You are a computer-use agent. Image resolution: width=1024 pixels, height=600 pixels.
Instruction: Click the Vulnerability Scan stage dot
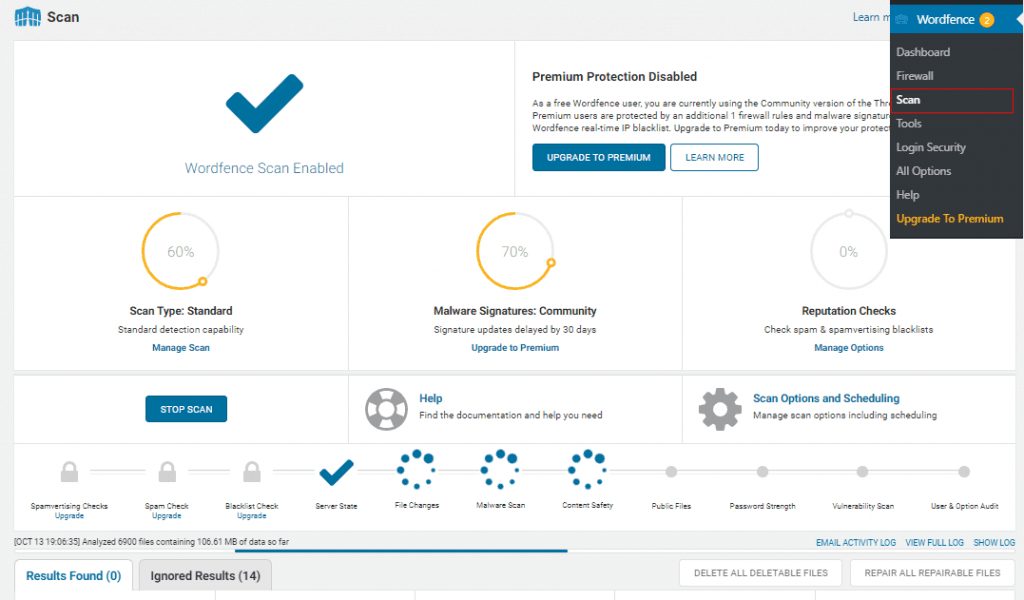tap(863, 471)
